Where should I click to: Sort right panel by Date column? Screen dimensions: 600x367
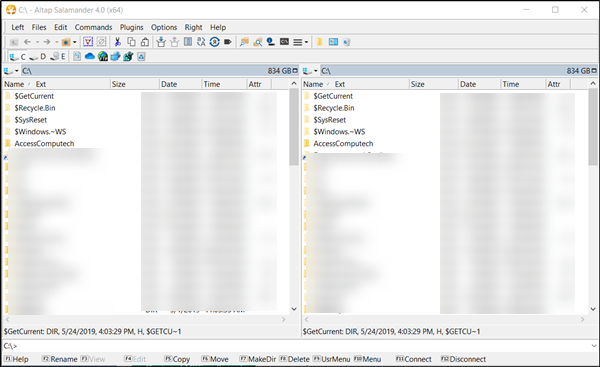click(x=479, y=84)
